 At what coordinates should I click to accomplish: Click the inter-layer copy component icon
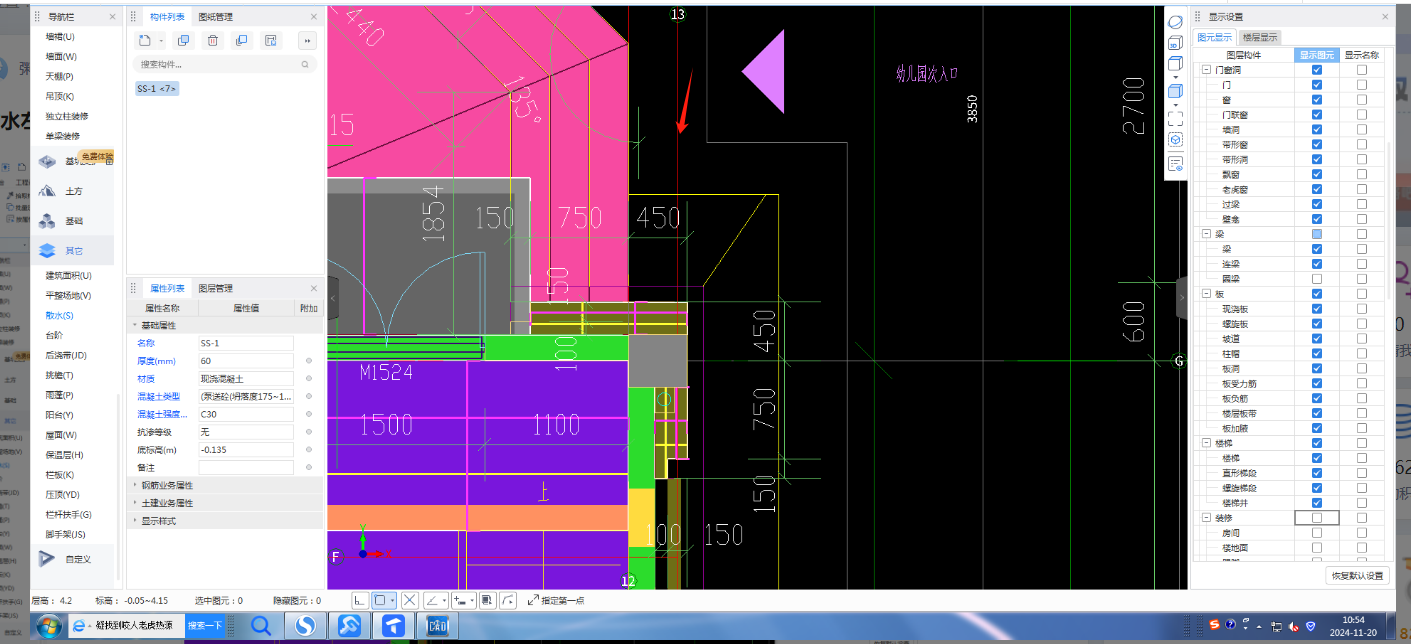coord(241,40)
